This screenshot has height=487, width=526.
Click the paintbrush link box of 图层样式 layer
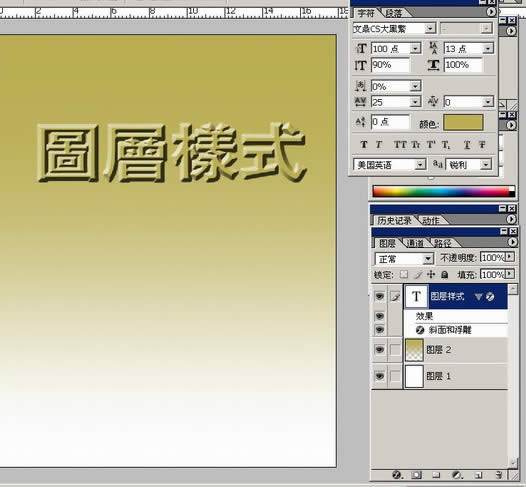click(x=395, y=296)
